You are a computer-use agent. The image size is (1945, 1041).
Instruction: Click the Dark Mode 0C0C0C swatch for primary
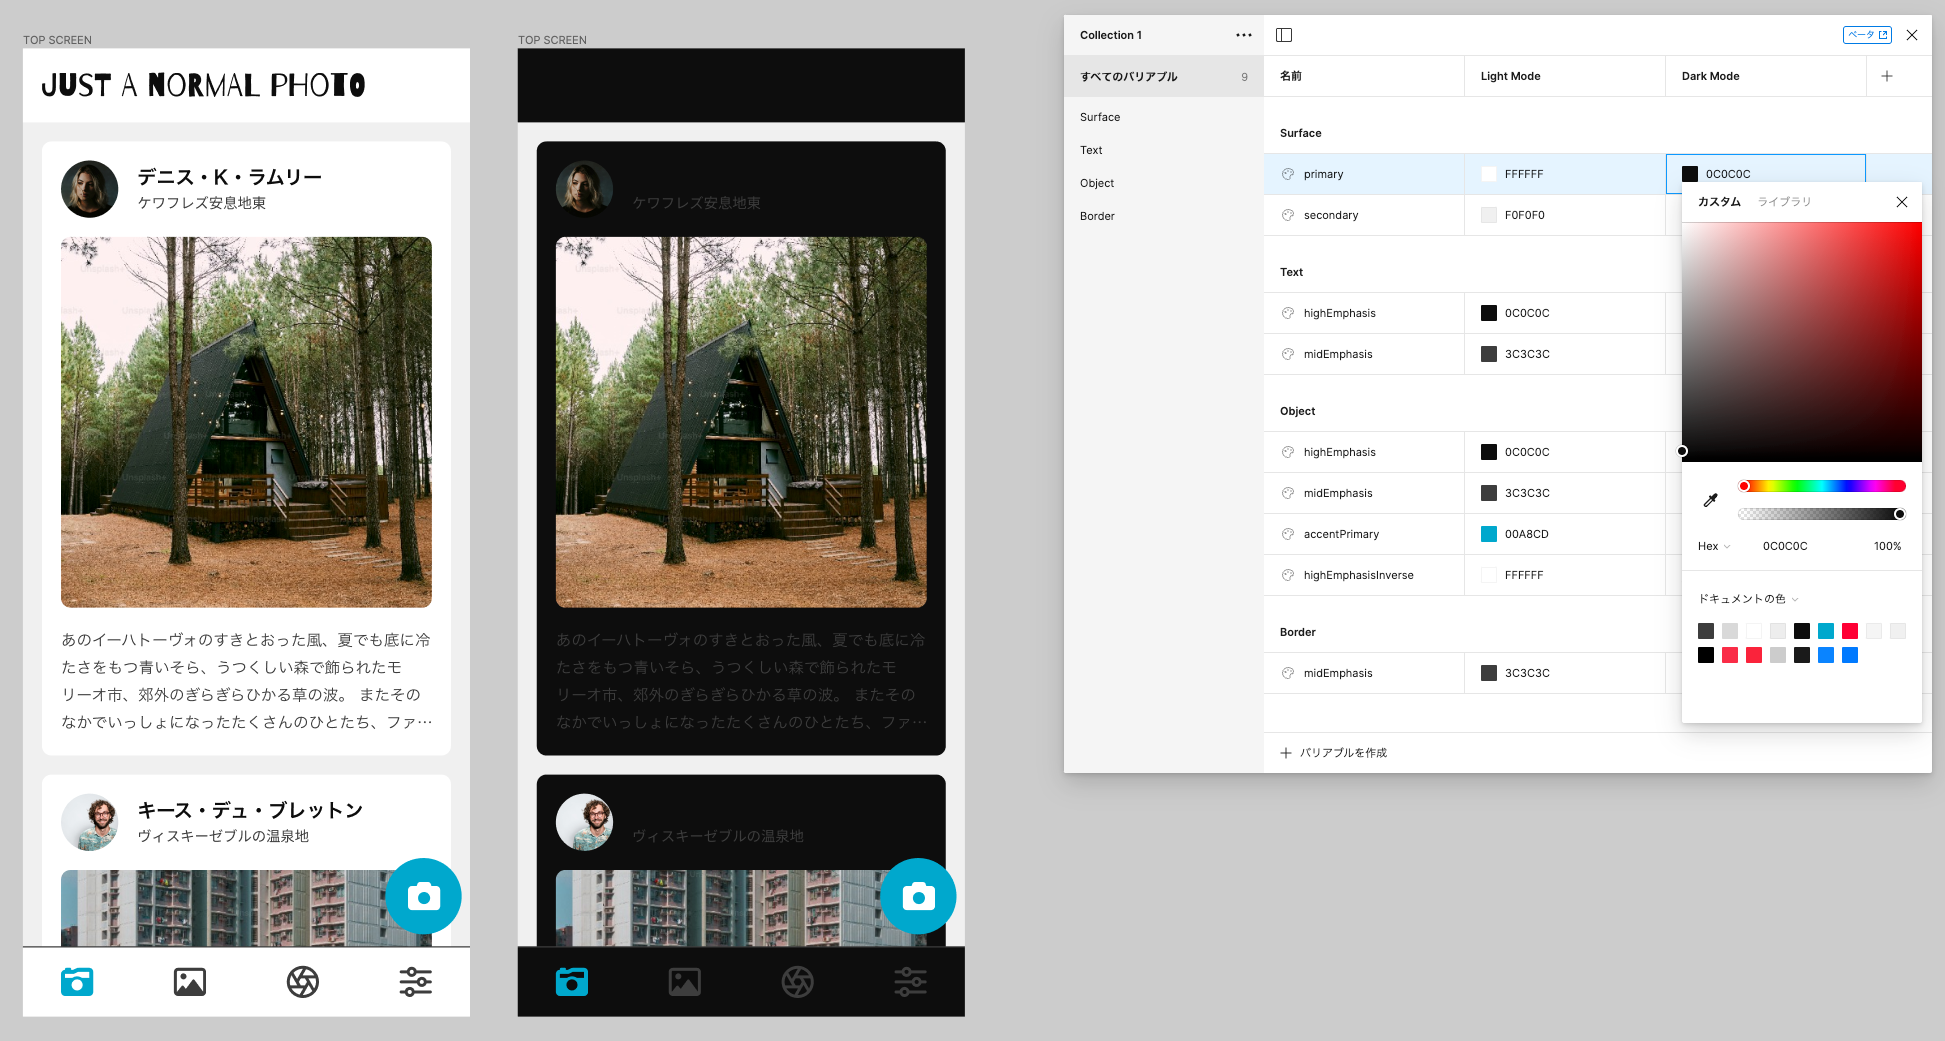click(1690, 174)
